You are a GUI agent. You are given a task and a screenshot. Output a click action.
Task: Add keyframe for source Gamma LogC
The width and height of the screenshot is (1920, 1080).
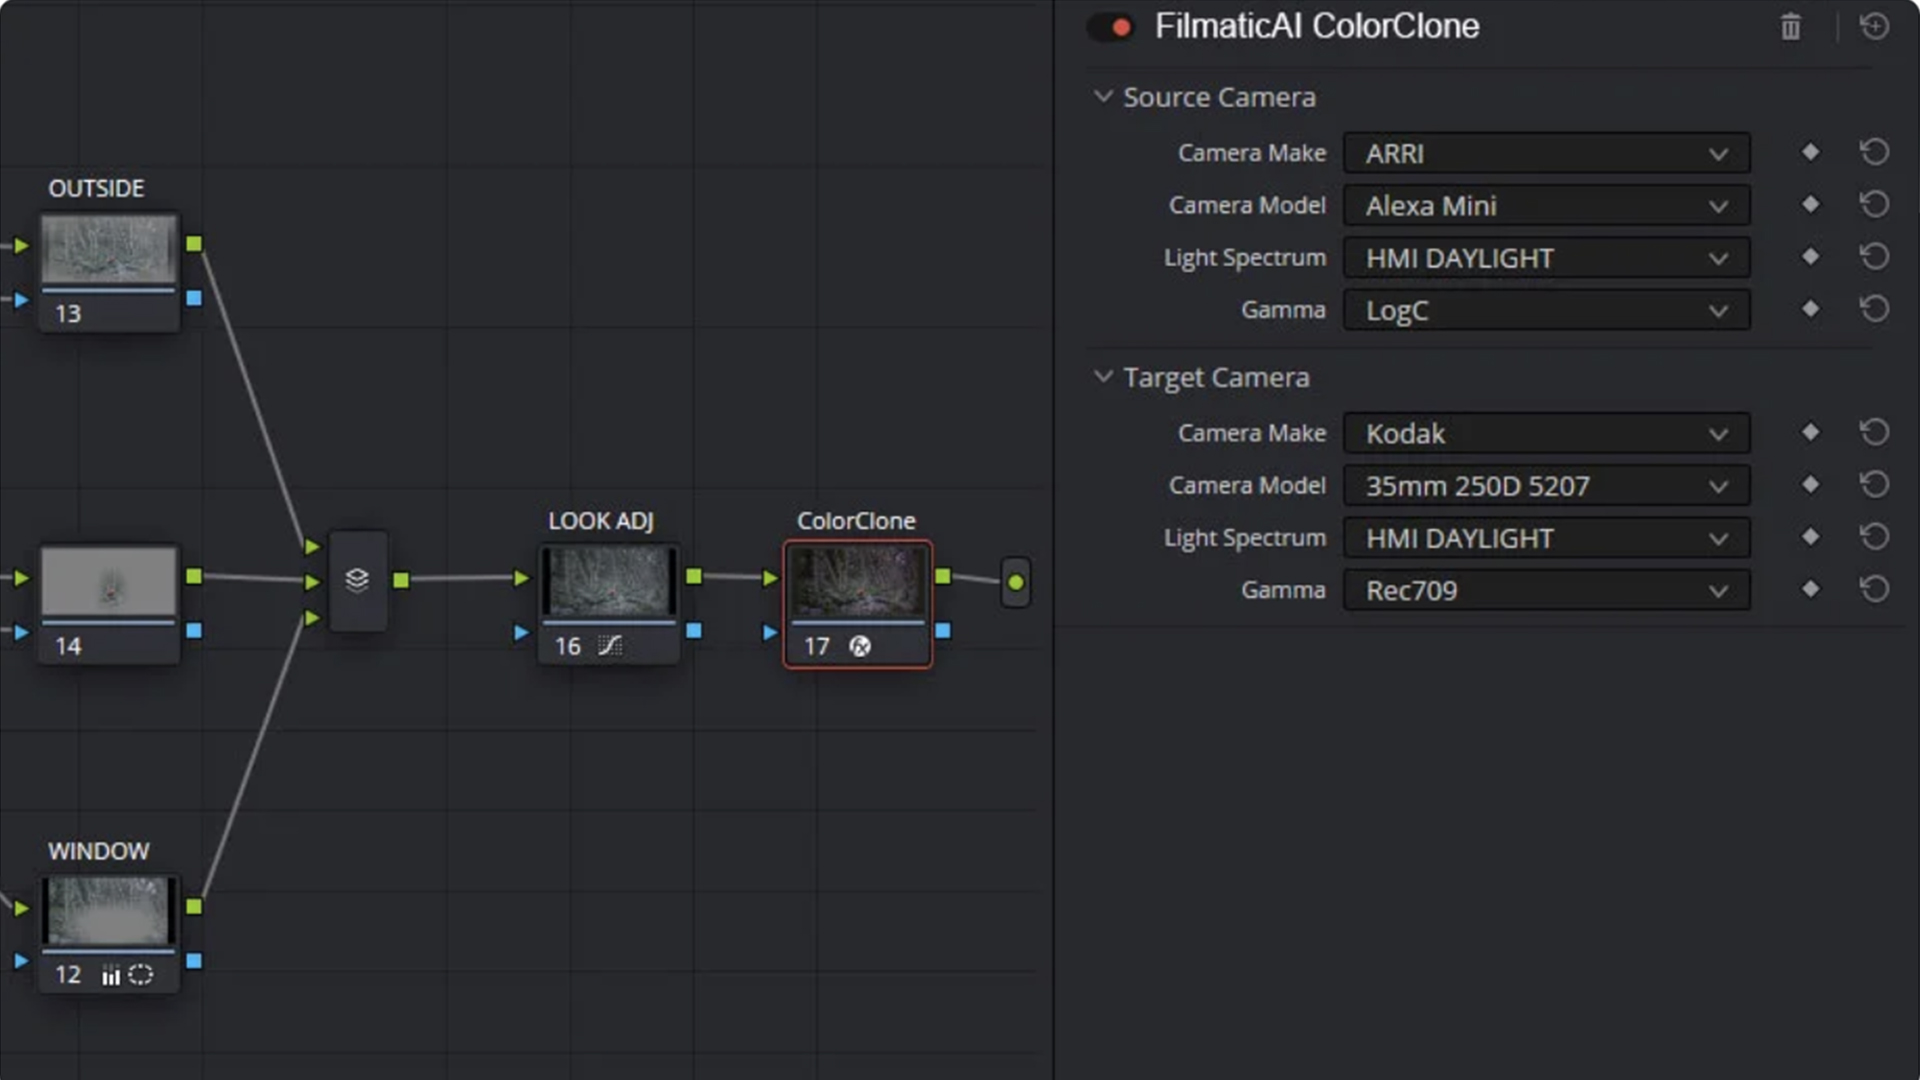[1810, 308]
